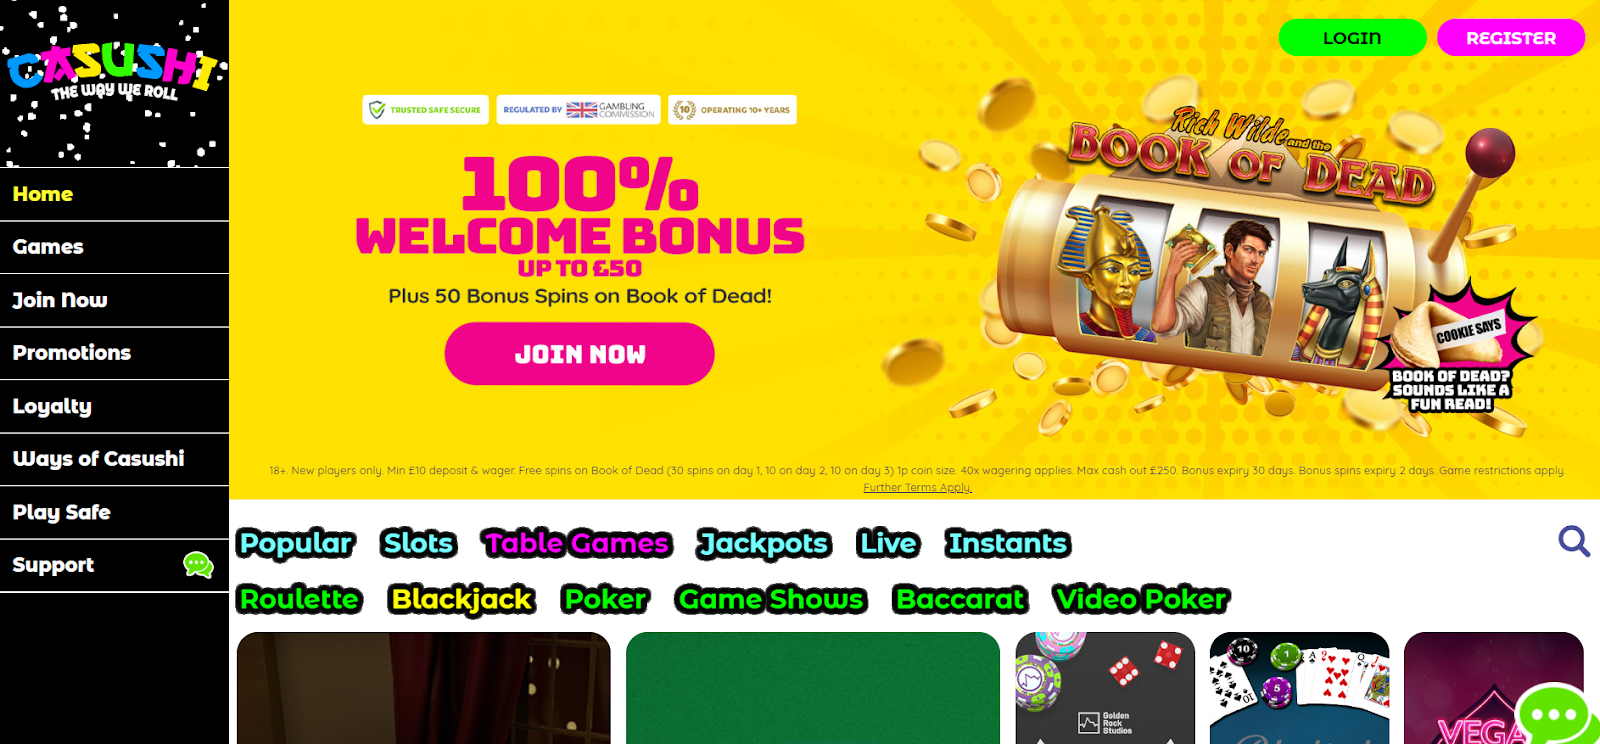Select the Loyalty sidebar item
1600x744 pixels.
114,406
